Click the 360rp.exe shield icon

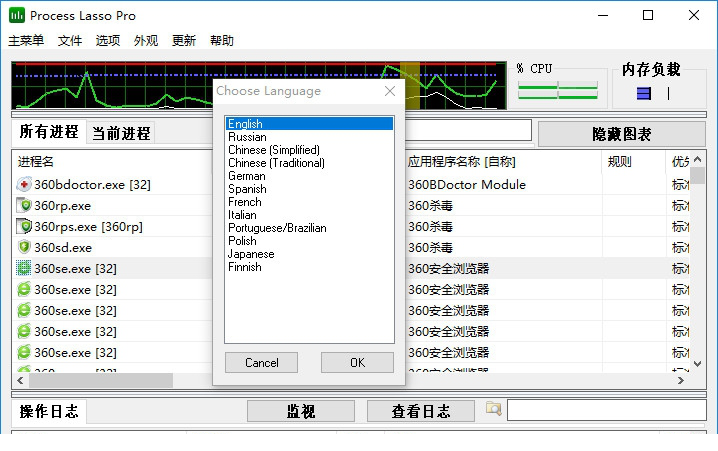(24, 206)
